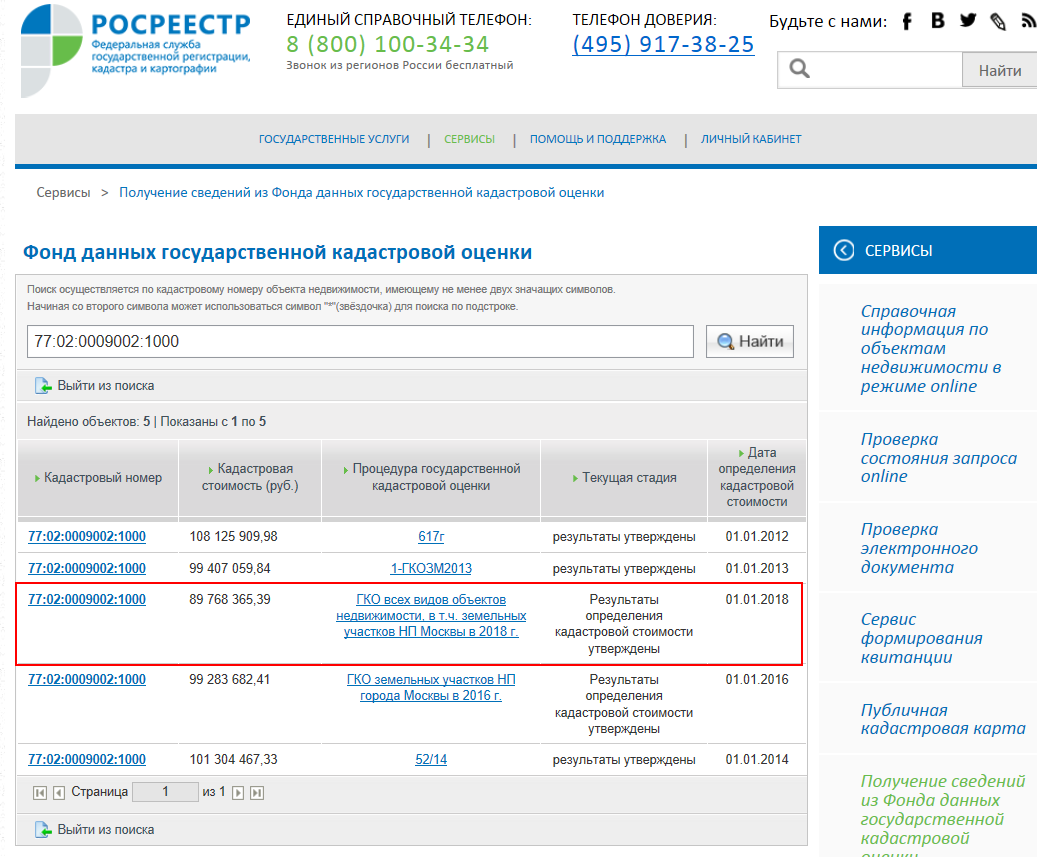Go to the last results page icon
The width and height of the screenshot is (1037, 857).
(257, 792)
